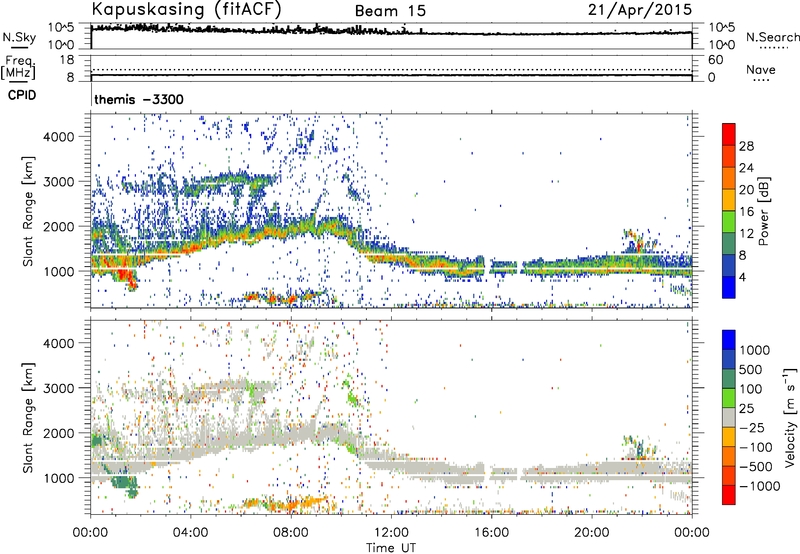The height and width of the screenshot is (554, 800).
Task: Click the Power [dB] colorbar title
Action: pyautogui.click(x=763, y=211)
